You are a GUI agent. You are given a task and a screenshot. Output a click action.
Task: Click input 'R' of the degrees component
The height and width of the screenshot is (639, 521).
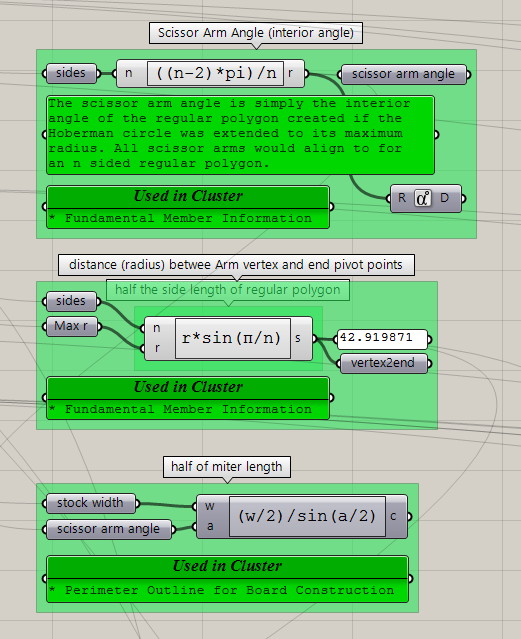pyautogui.click(x=402, y=198)
